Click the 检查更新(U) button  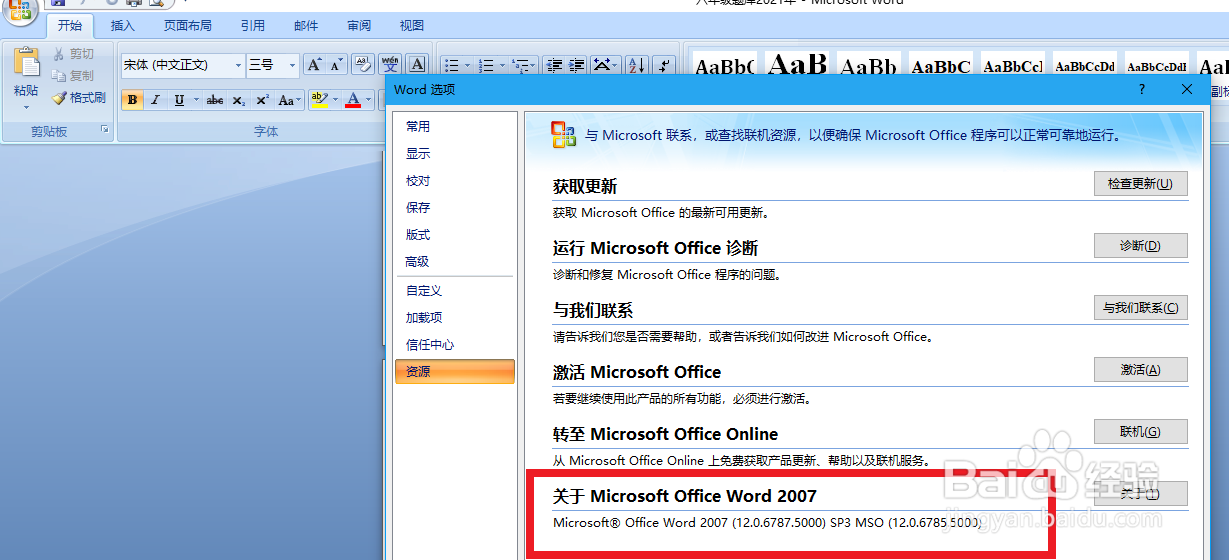pyautogui.click(x=1141, y=184)
